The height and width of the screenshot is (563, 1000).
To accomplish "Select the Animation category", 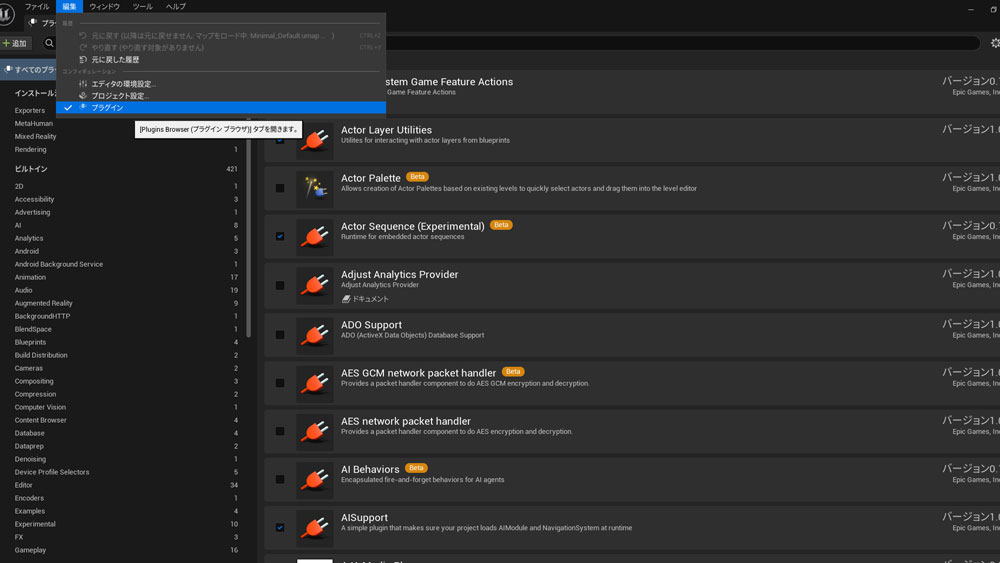I will 30,277.
